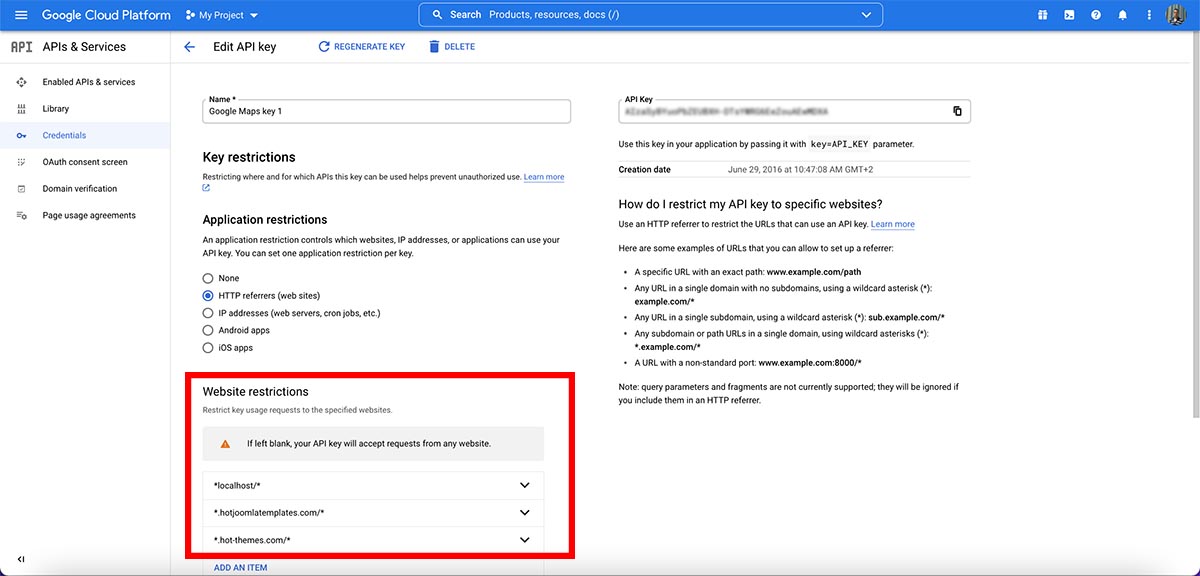This screenshot has height=576, width=1200.
Task: Expand the *.hot-themes.com/* row
Action: click(x=373, y=540)
